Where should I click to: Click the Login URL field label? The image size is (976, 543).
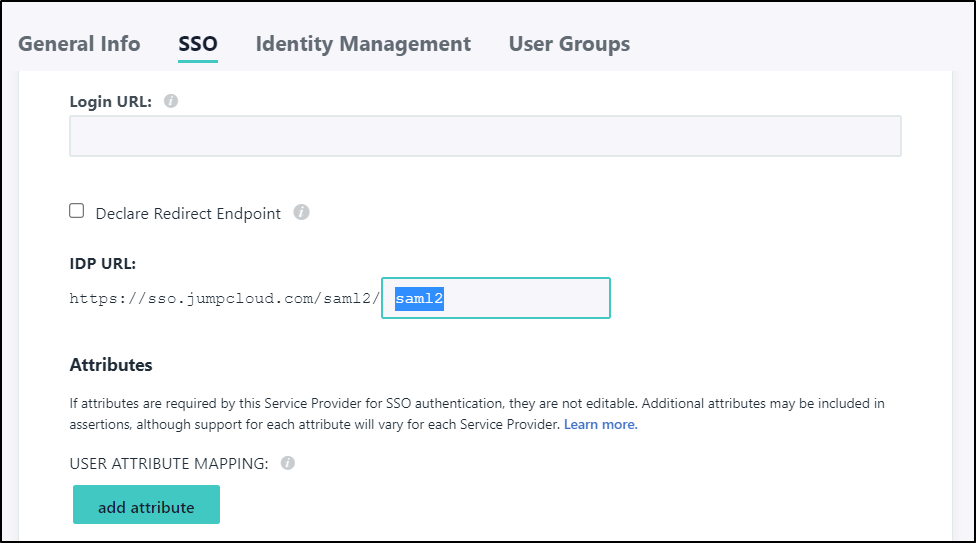[110, 101]
